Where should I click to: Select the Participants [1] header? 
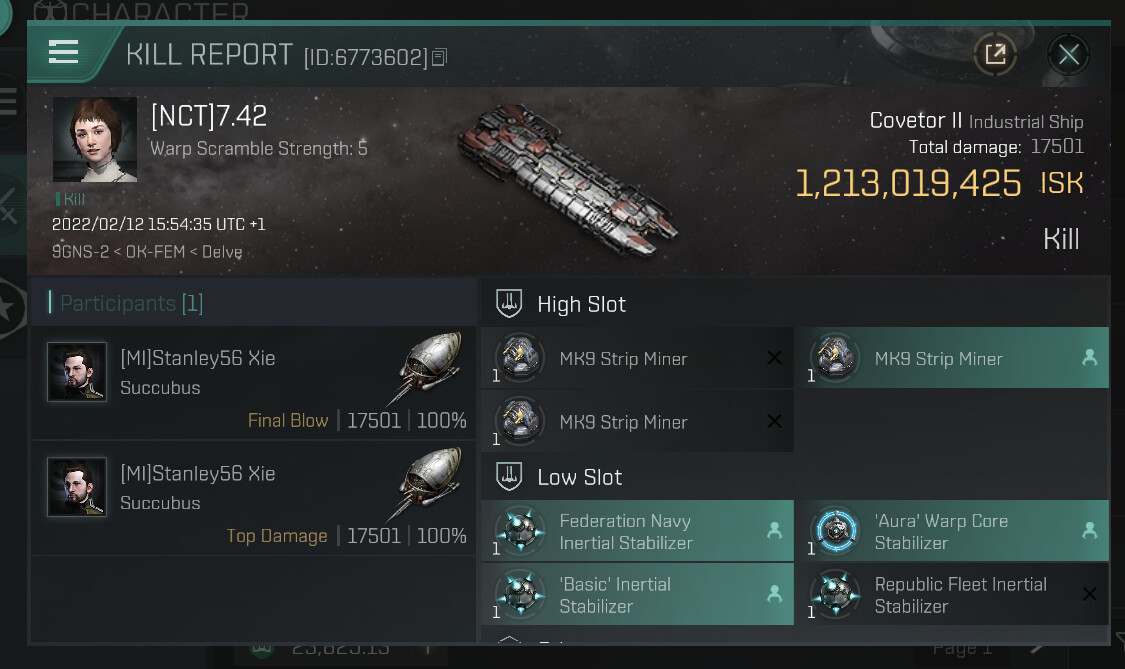(132, 303)
